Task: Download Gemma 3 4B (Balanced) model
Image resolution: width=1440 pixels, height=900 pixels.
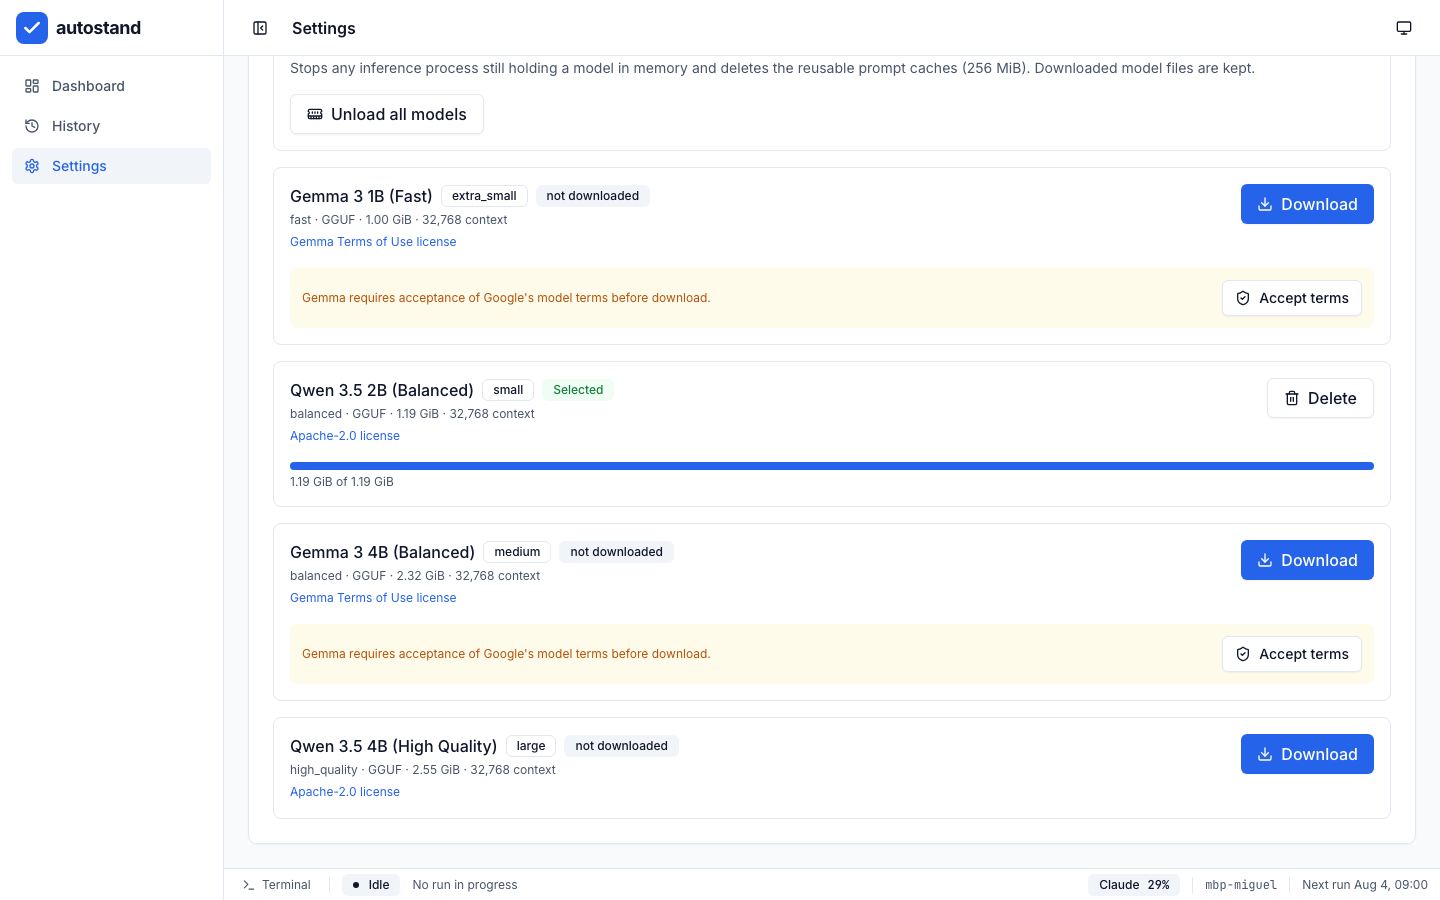Action: (1307, 560)
